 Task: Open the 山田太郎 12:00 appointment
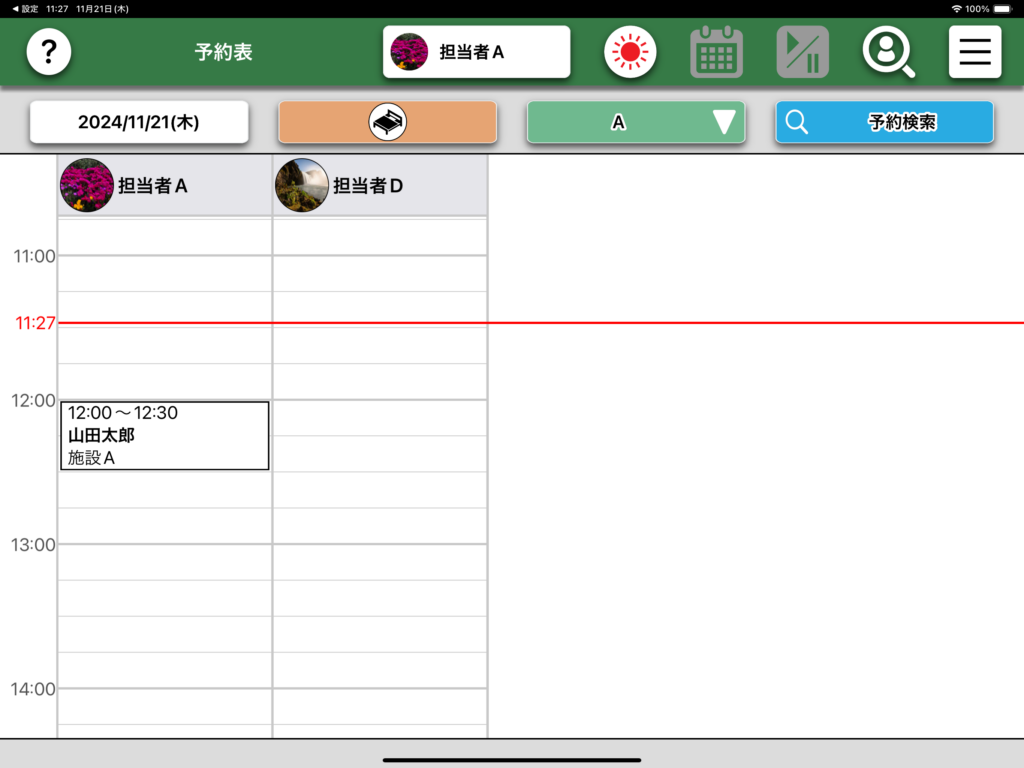tap(164, 435)
